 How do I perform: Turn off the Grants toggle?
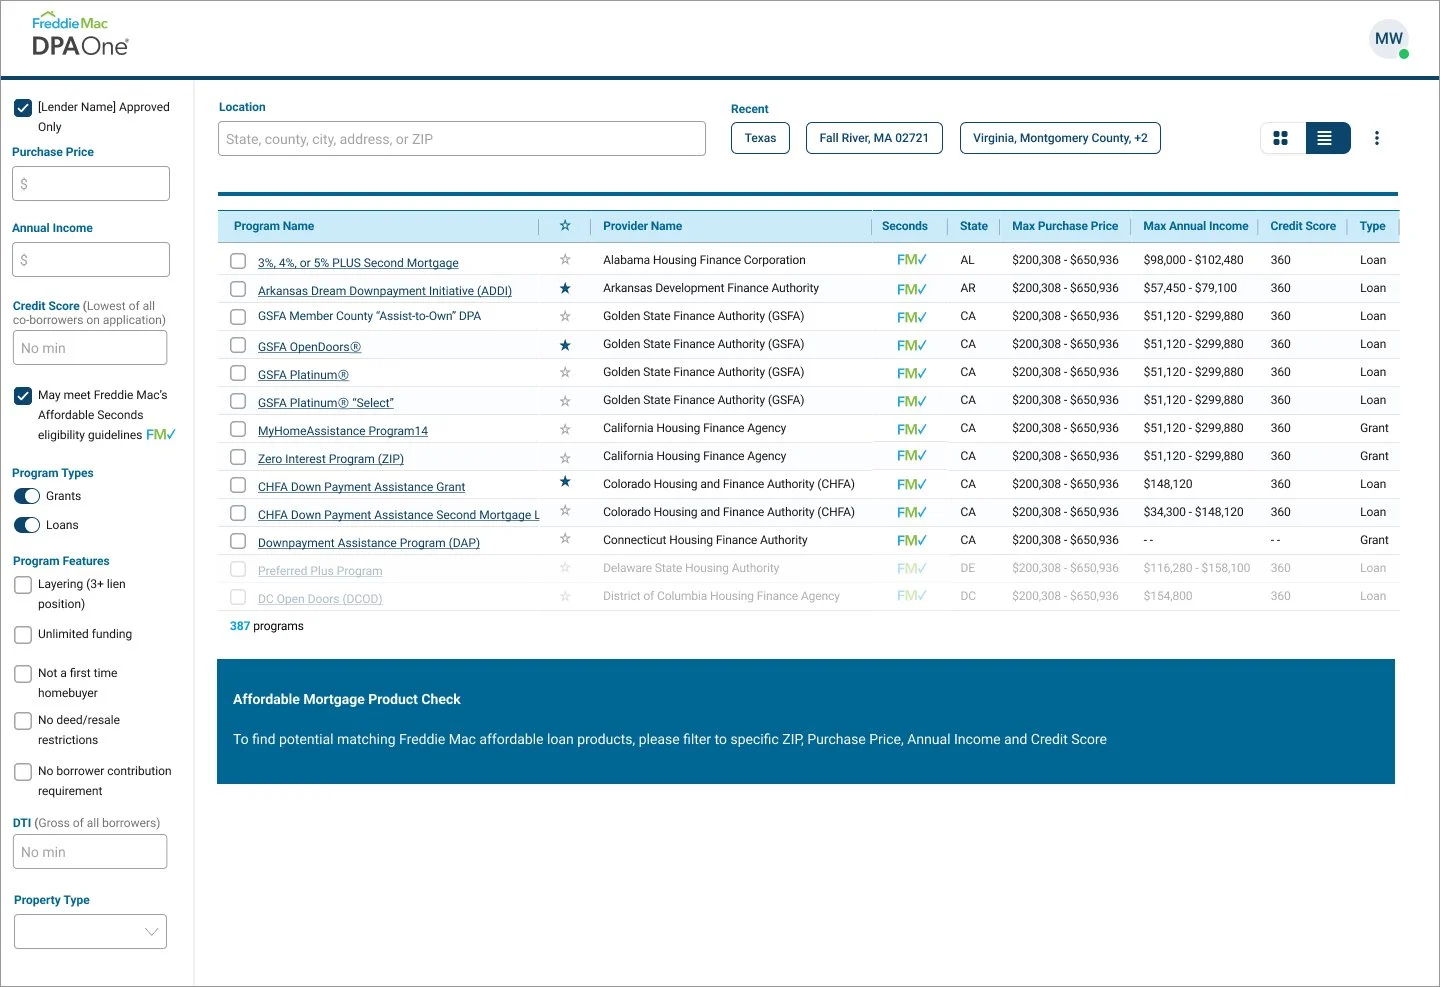27,496
